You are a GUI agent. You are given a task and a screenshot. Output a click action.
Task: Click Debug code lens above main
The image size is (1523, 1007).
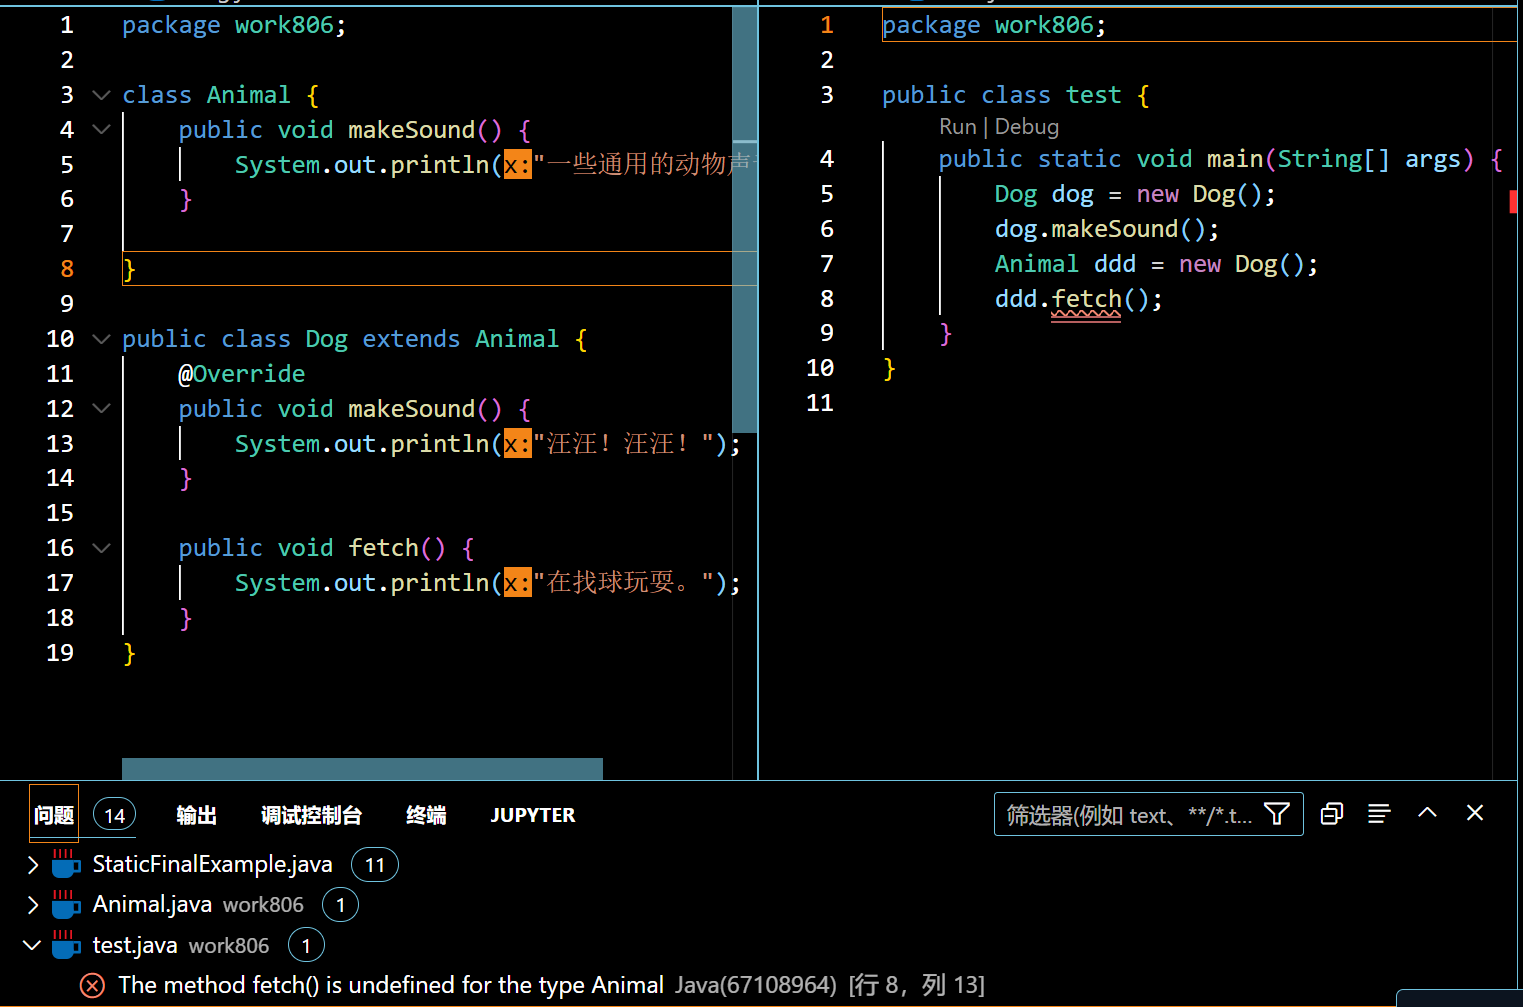coord(1027,127)
